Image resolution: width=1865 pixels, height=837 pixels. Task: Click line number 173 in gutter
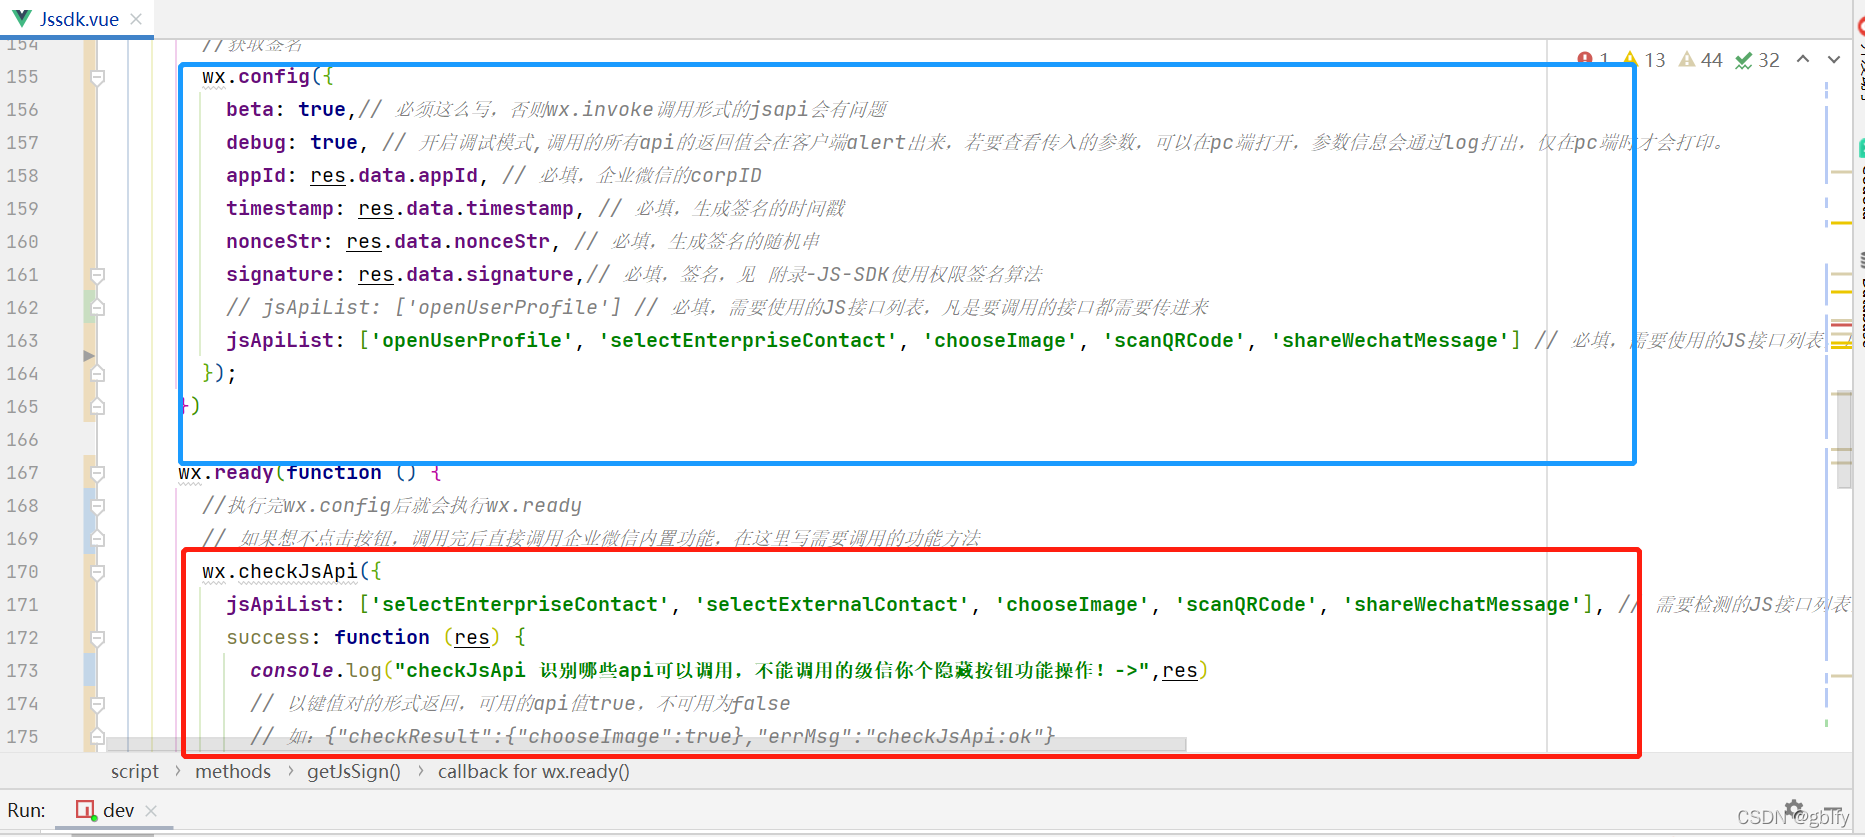[x=22, y=671]
